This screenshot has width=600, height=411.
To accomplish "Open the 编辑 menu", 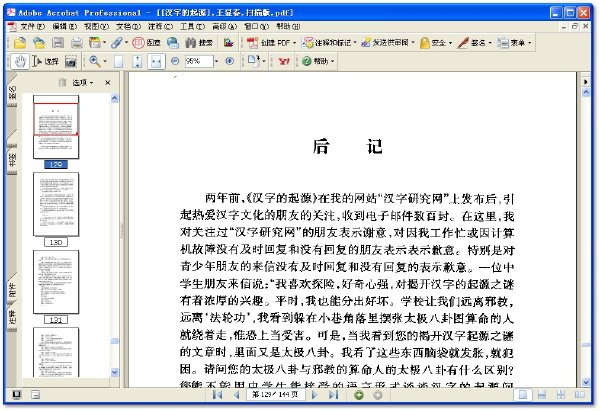I will click(65, 26).
